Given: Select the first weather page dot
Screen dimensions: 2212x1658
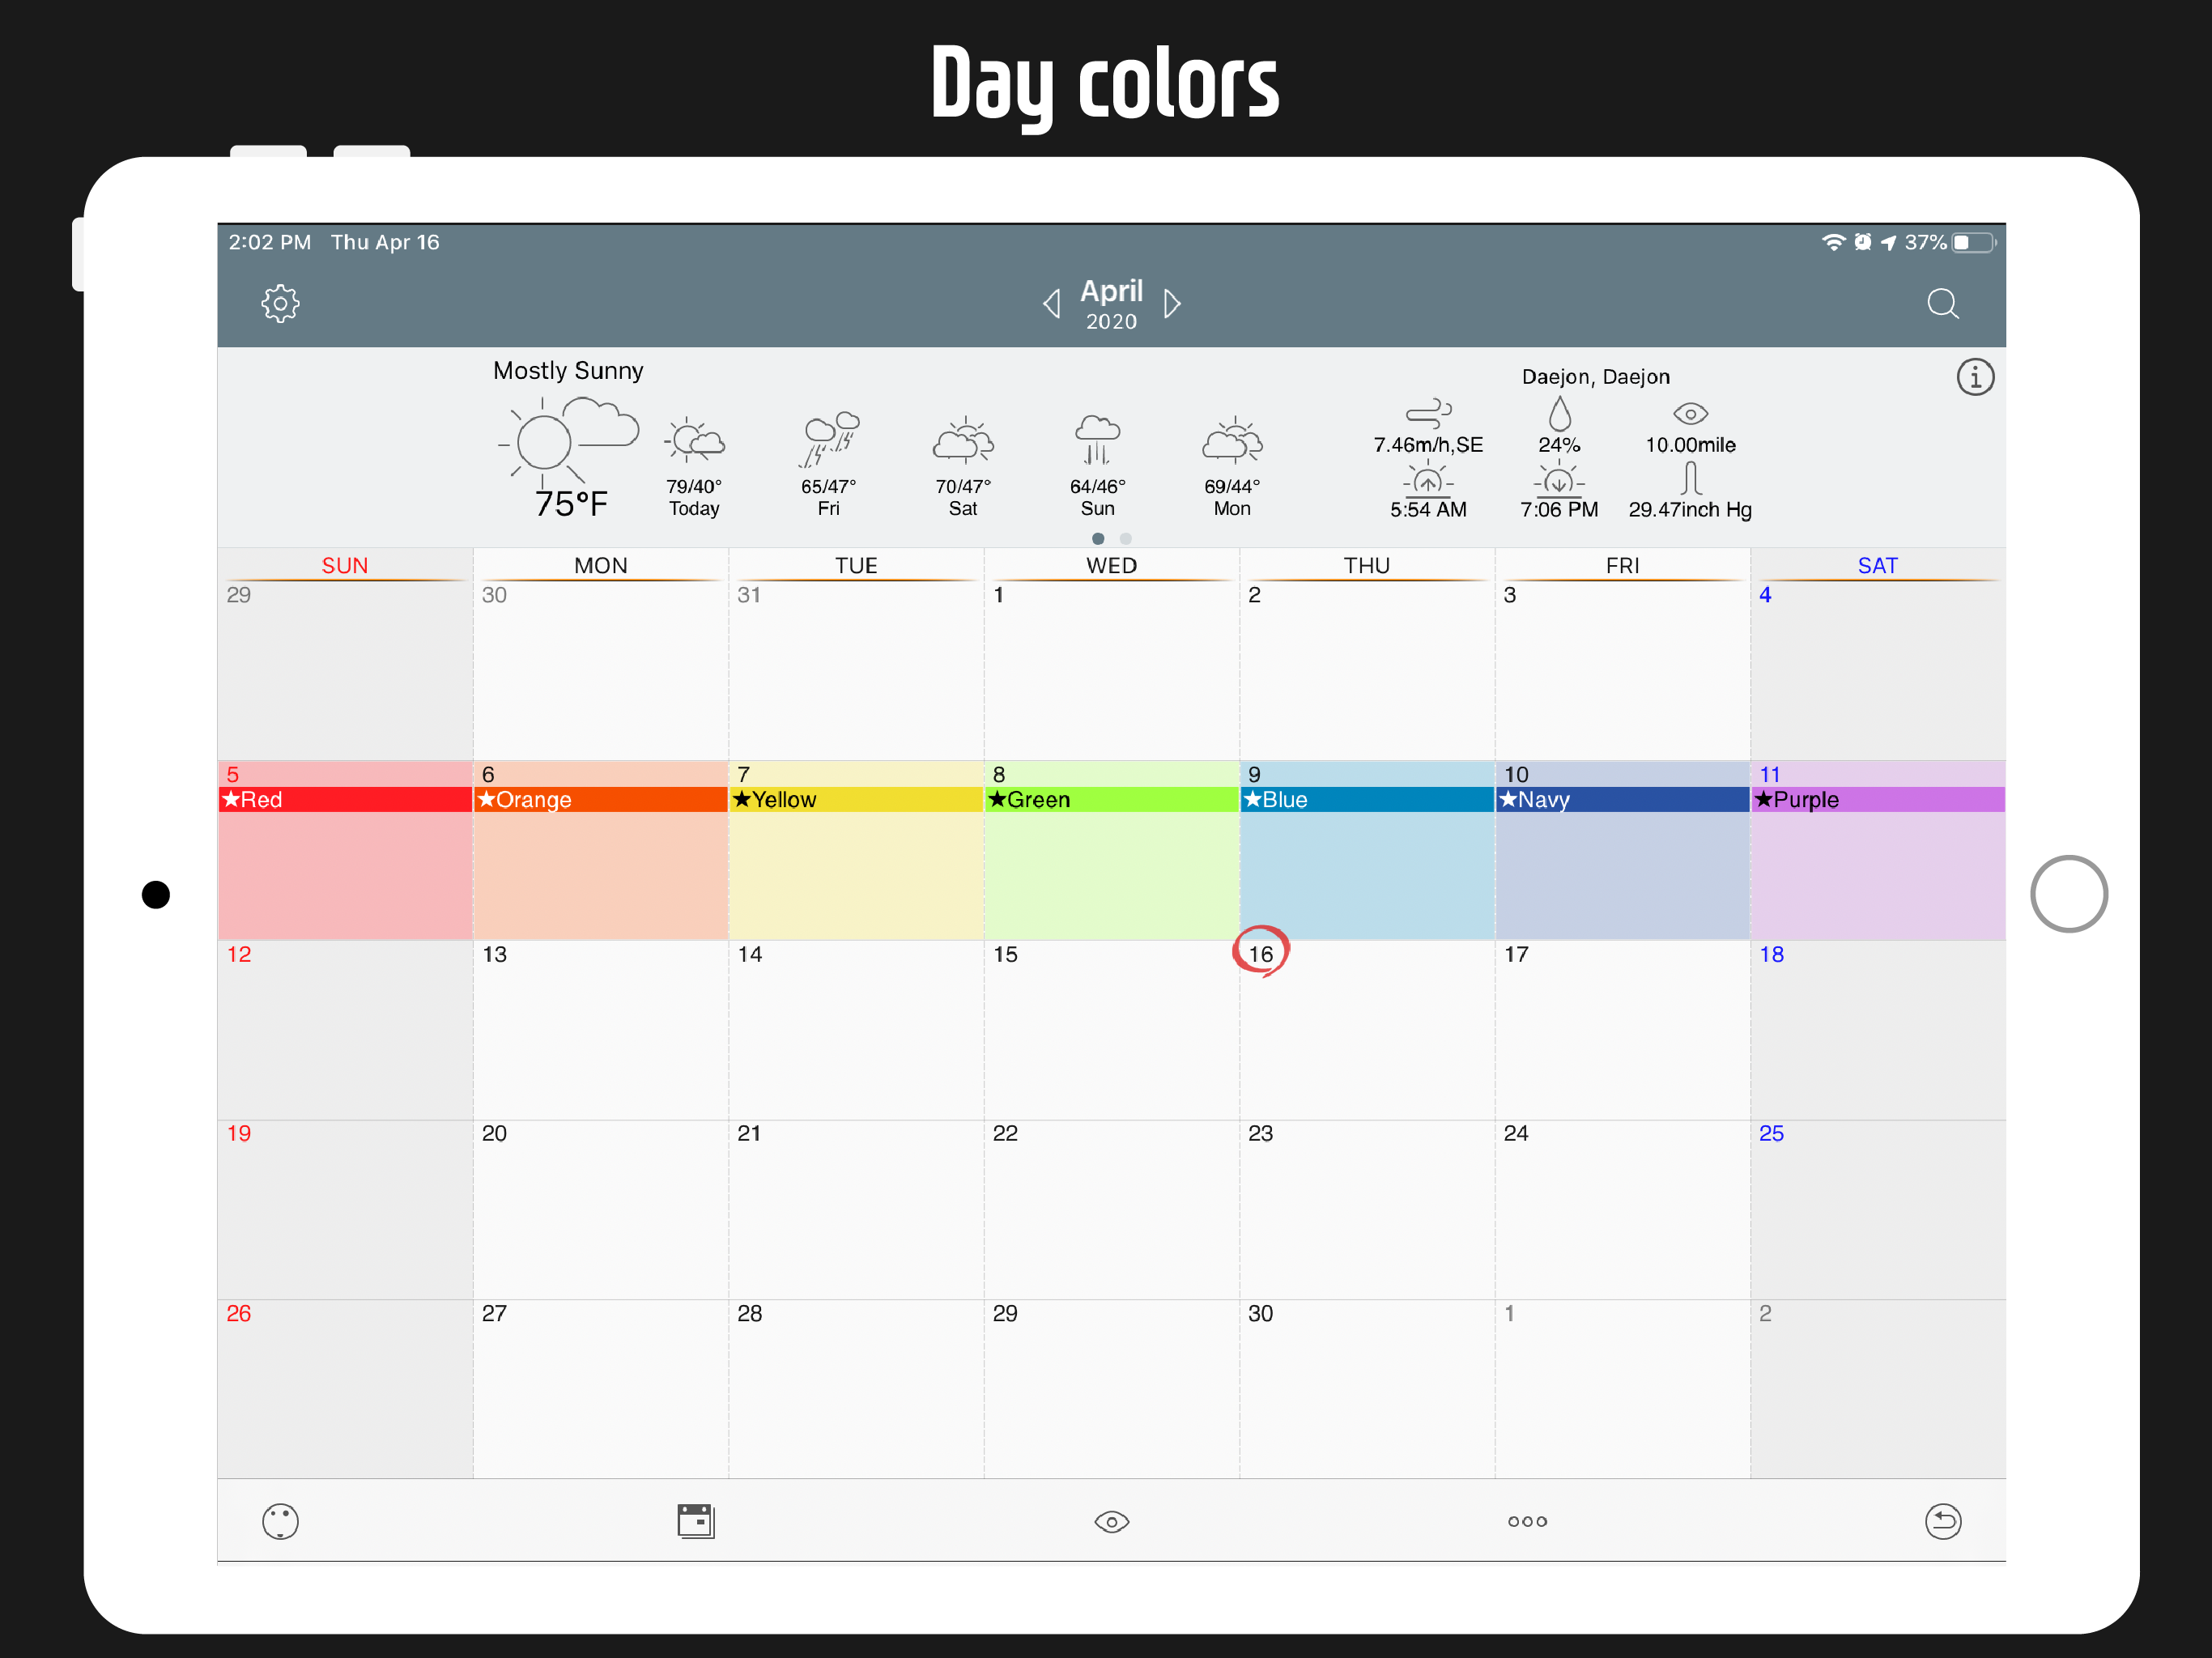Looking at the screenshot, I should (x=1097, y=538).
